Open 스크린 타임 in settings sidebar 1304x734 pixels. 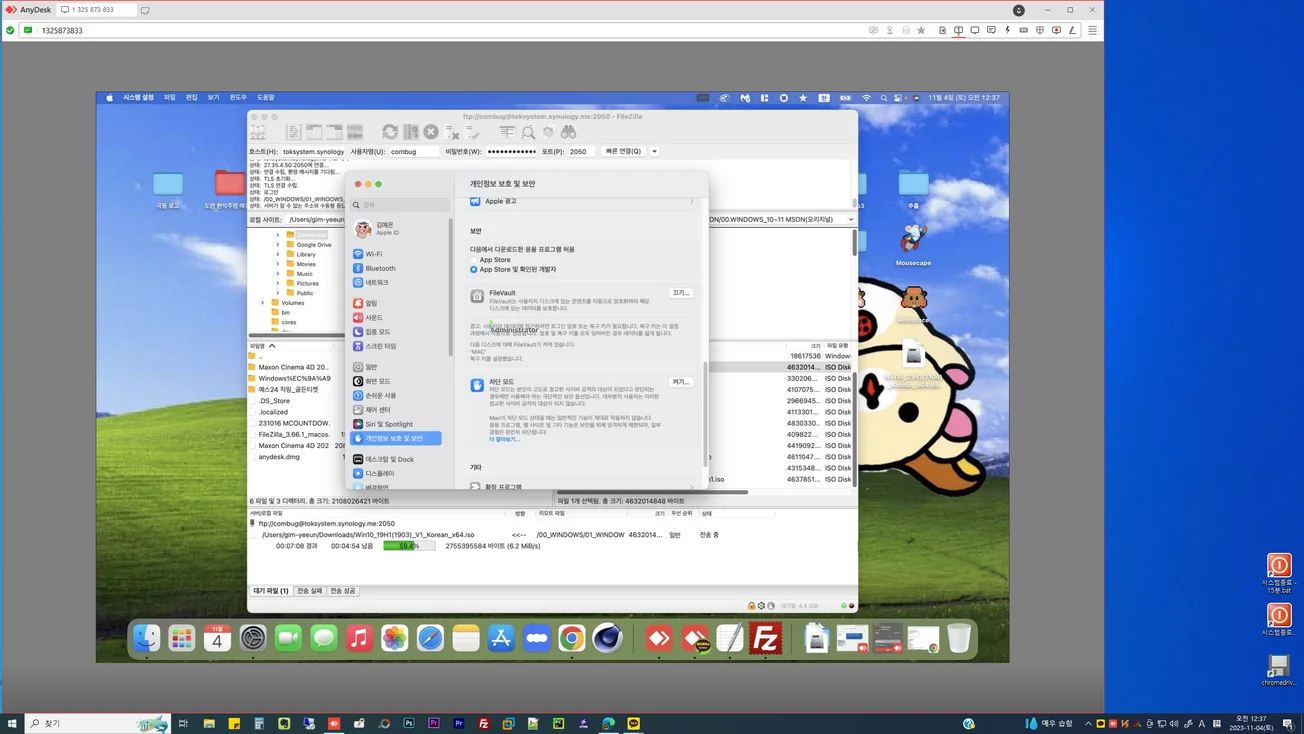coord(397,346)
